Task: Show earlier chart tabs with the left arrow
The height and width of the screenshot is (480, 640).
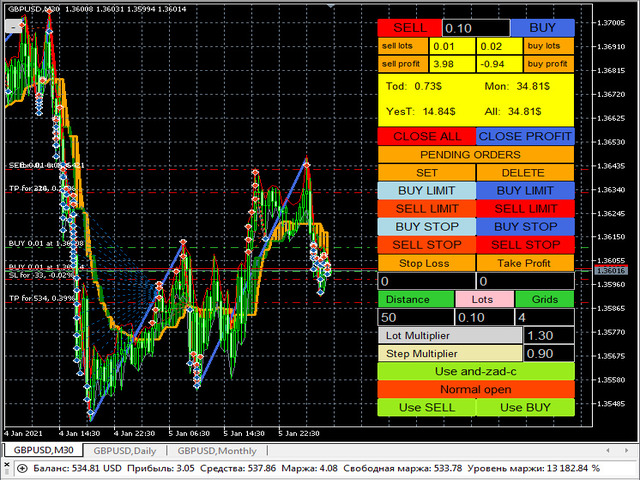Action: click(608, 451)
